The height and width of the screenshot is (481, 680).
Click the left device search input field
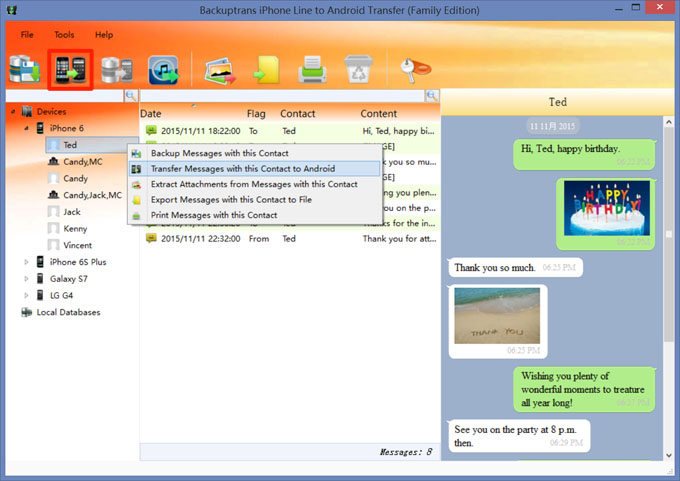point(65,96)
